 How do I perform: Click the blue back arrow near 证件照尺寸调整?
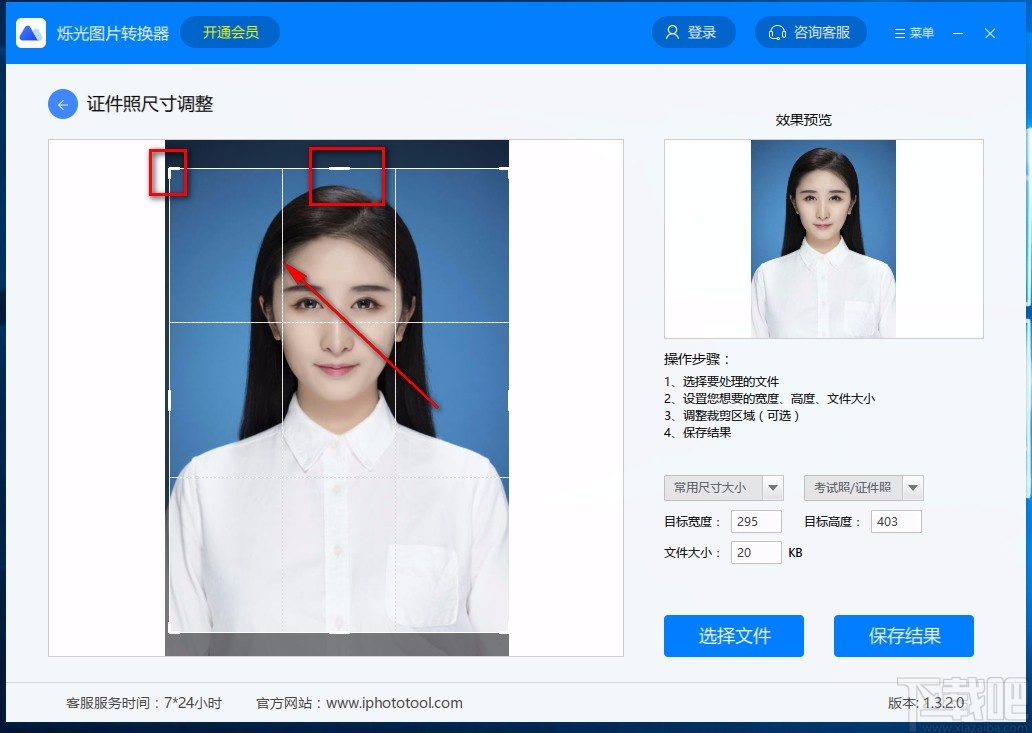click(62, 103)
